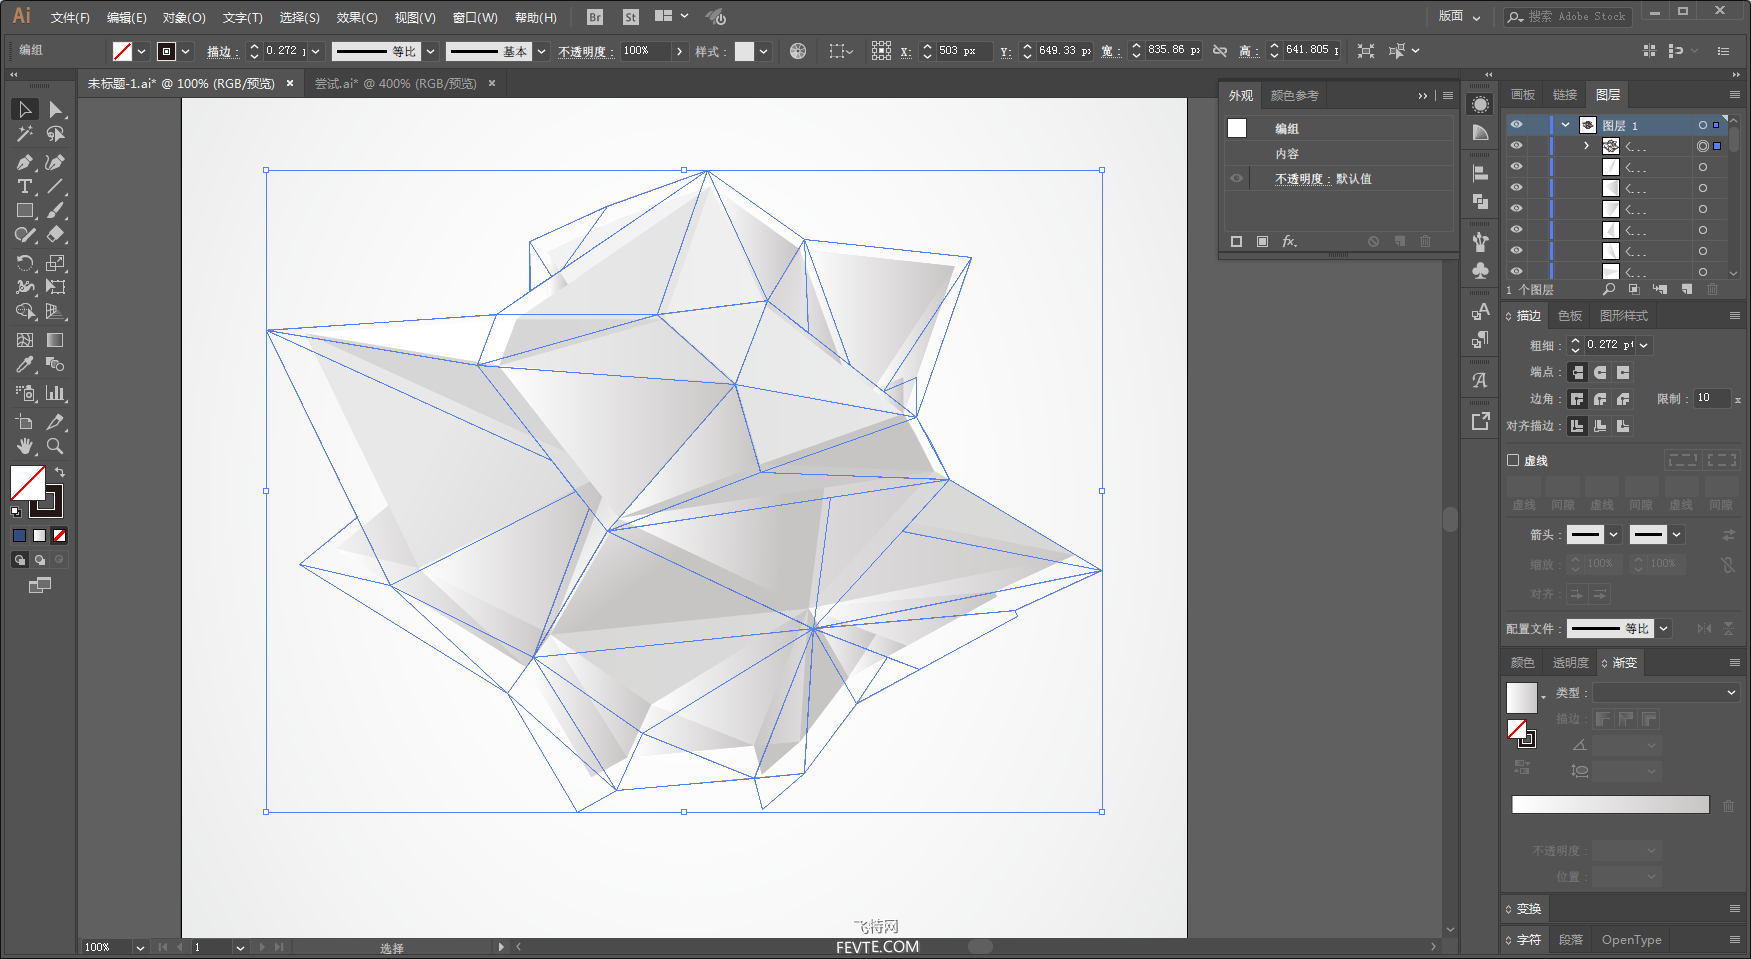Open the 窗口(W) menu
This screenshot has height=959, width=1751.
[x=475, y=18]
